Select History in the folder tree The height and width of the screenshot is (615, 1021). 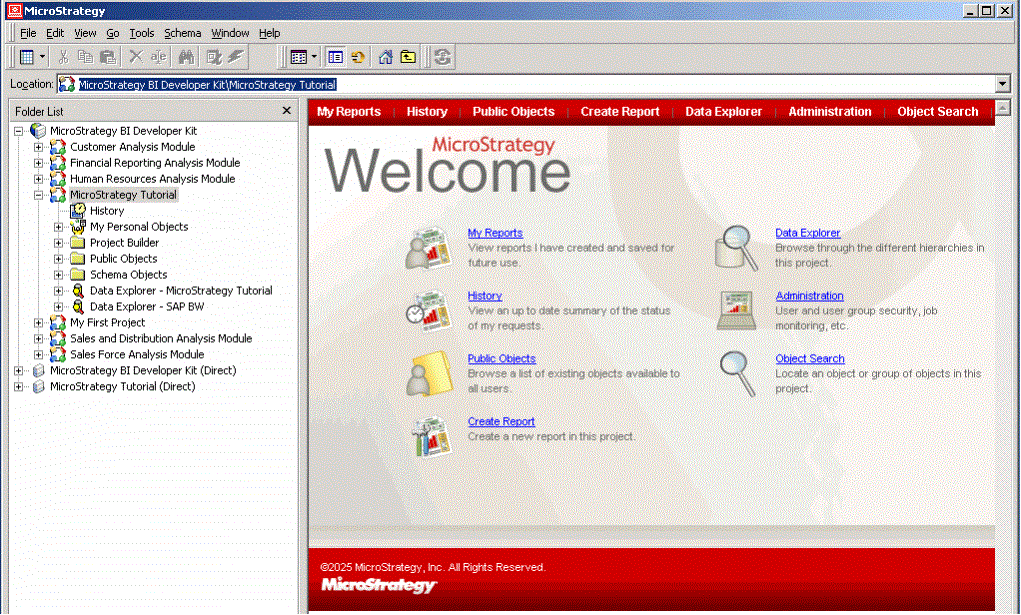[x=107, y=211]
